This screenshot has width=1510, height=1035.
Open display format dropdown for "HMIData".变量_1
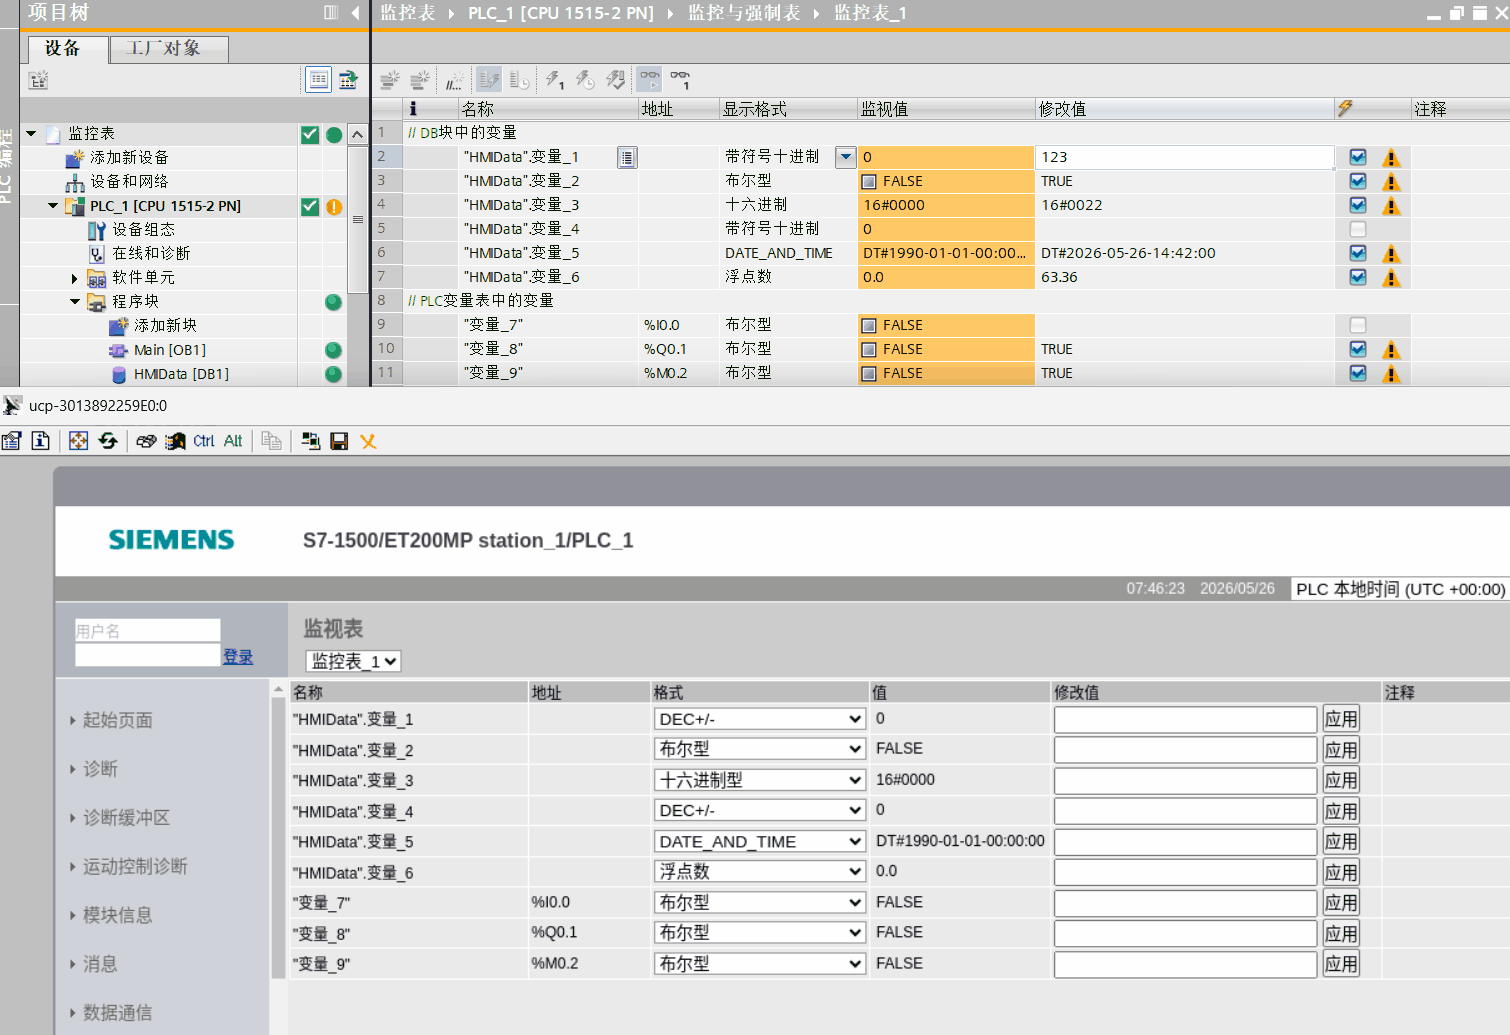tap(846, 157)
